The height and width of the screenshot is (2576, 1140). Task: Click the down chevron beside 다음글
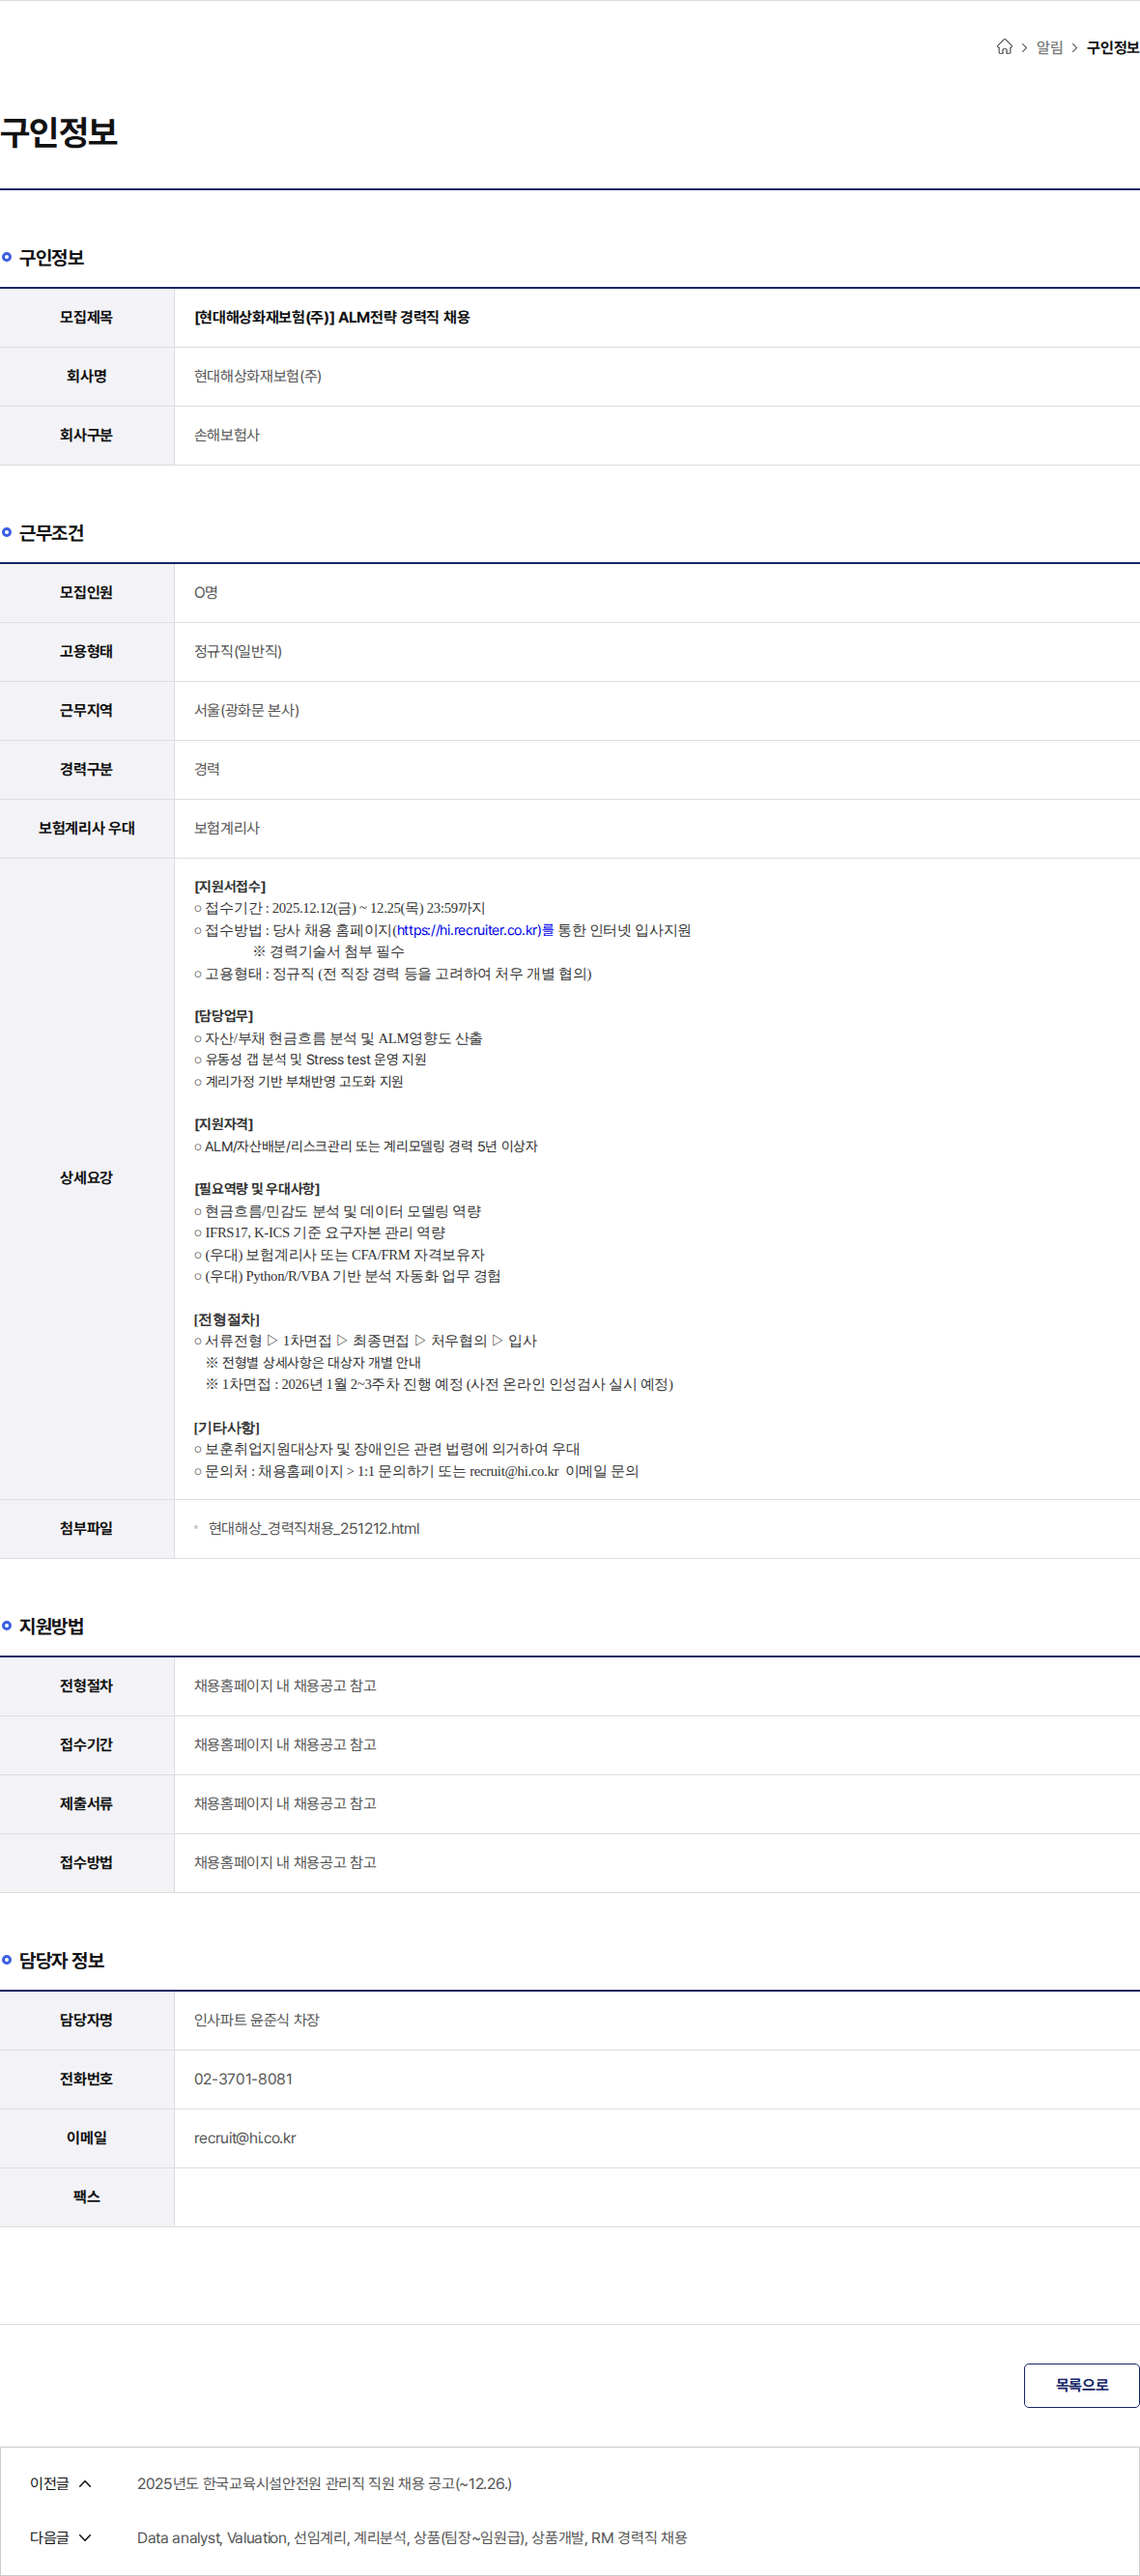coord(85,2537)
